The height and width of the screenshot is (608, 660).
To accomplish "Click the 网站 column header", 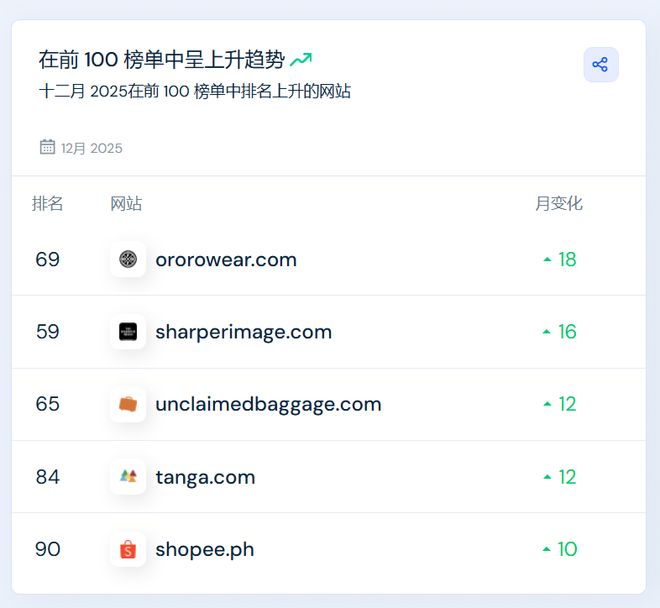I will 126,203.
